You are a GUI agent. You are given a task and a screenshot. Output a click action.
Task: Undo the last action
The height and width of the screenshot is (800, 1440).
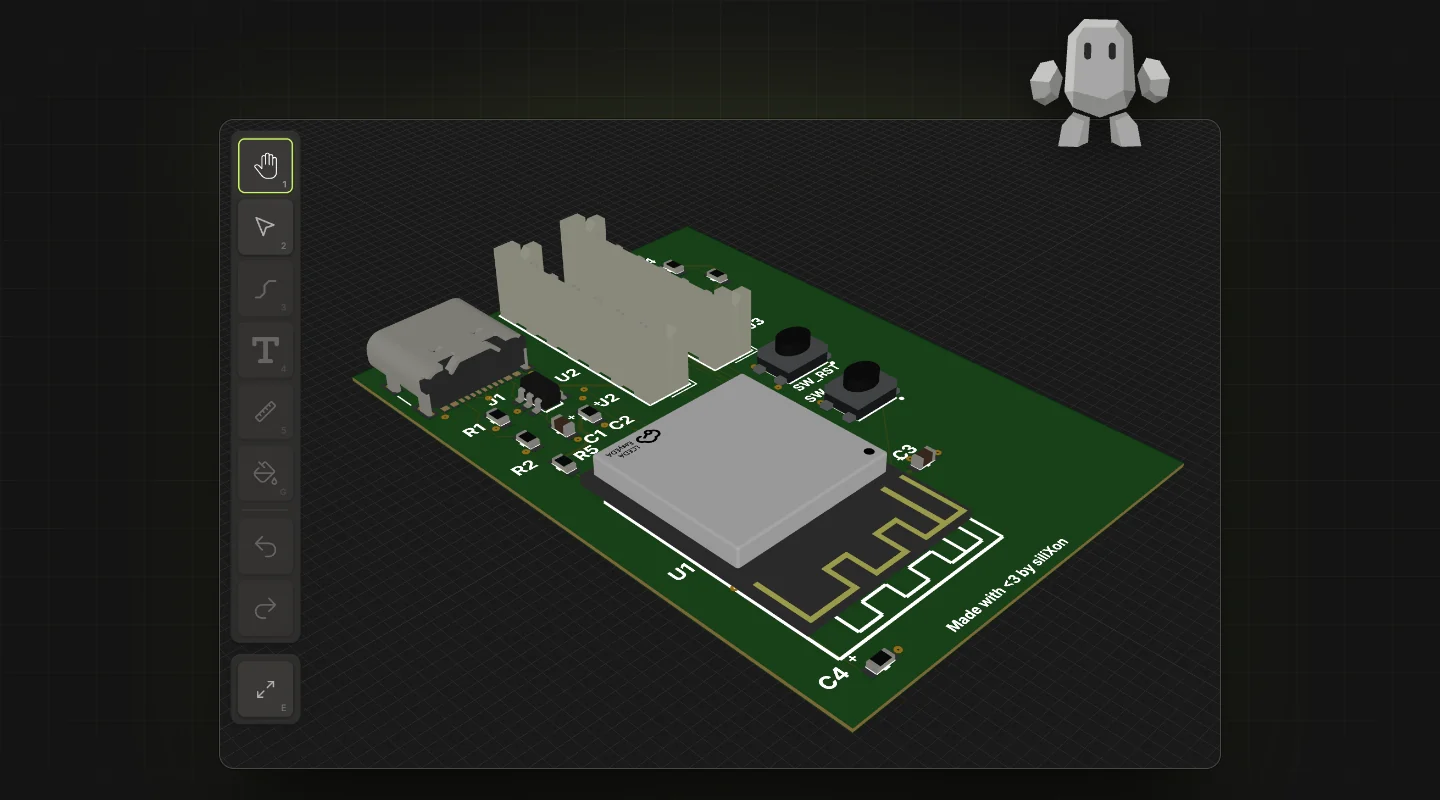[x=265, y=546]
